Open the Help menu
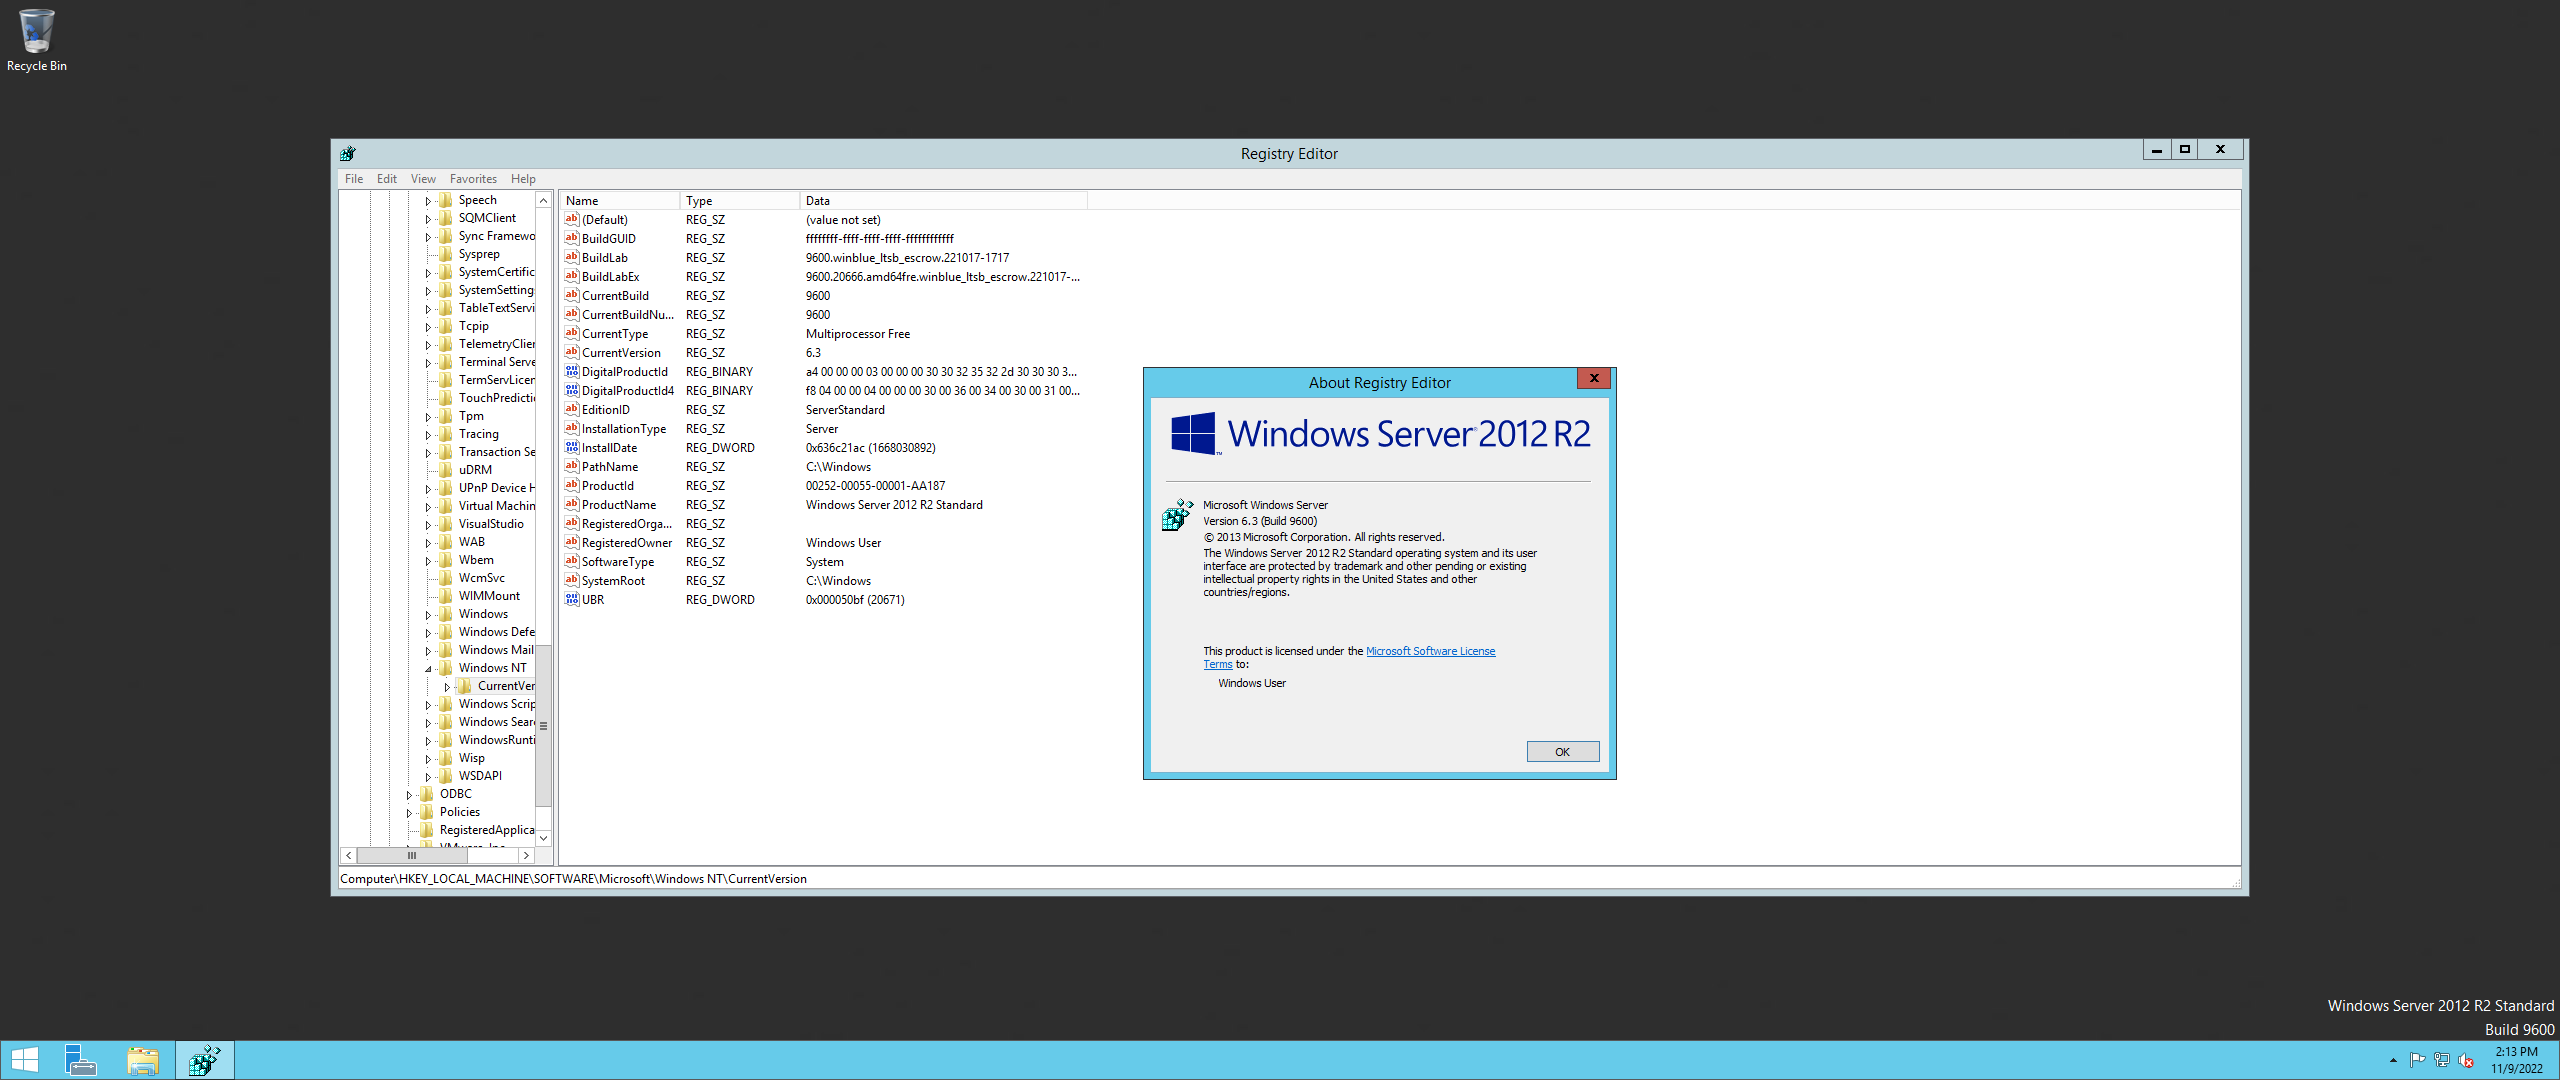 click(523, 178)
